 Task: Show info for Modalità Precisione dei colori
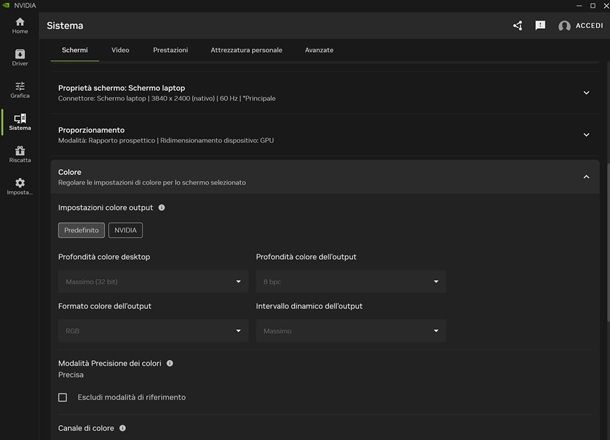(x=170, y=363)
